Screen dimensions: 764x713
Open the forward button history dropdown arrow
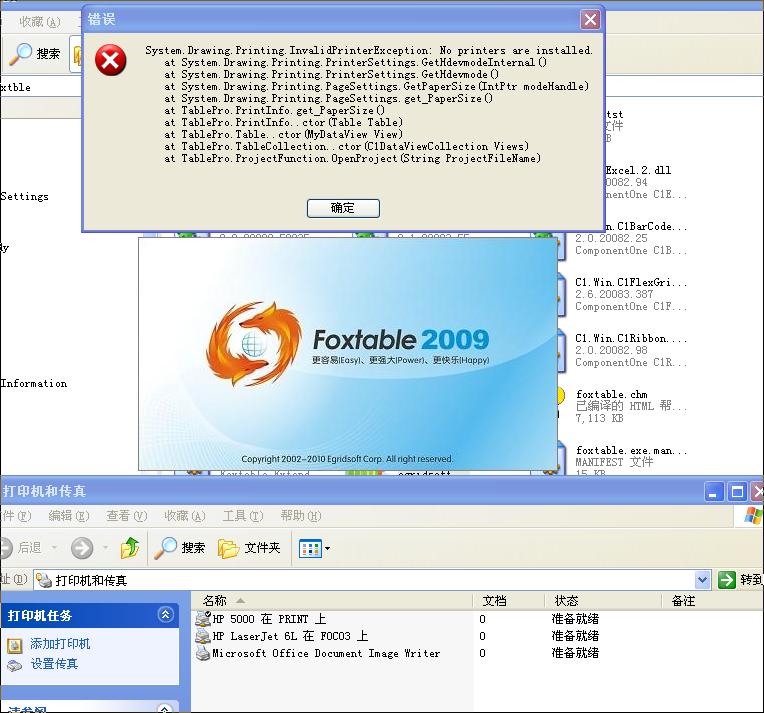pyautogui.click(x=105, y=548)
